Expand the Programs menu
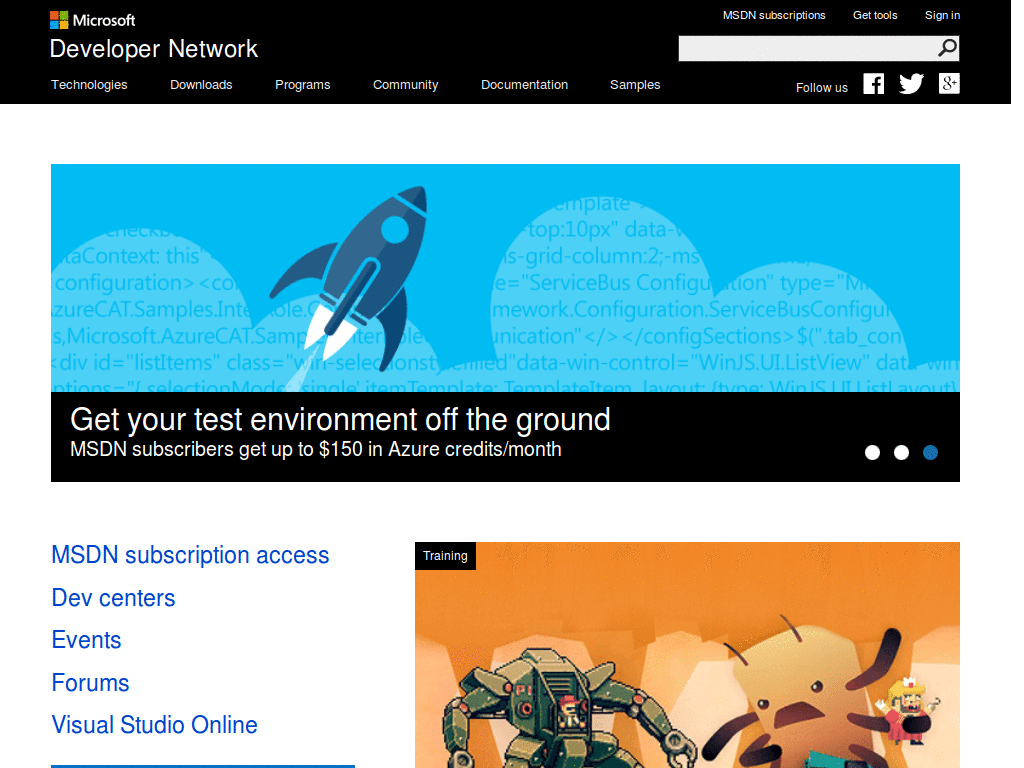This screenshot has width=1024, height=768. [302, 85]
